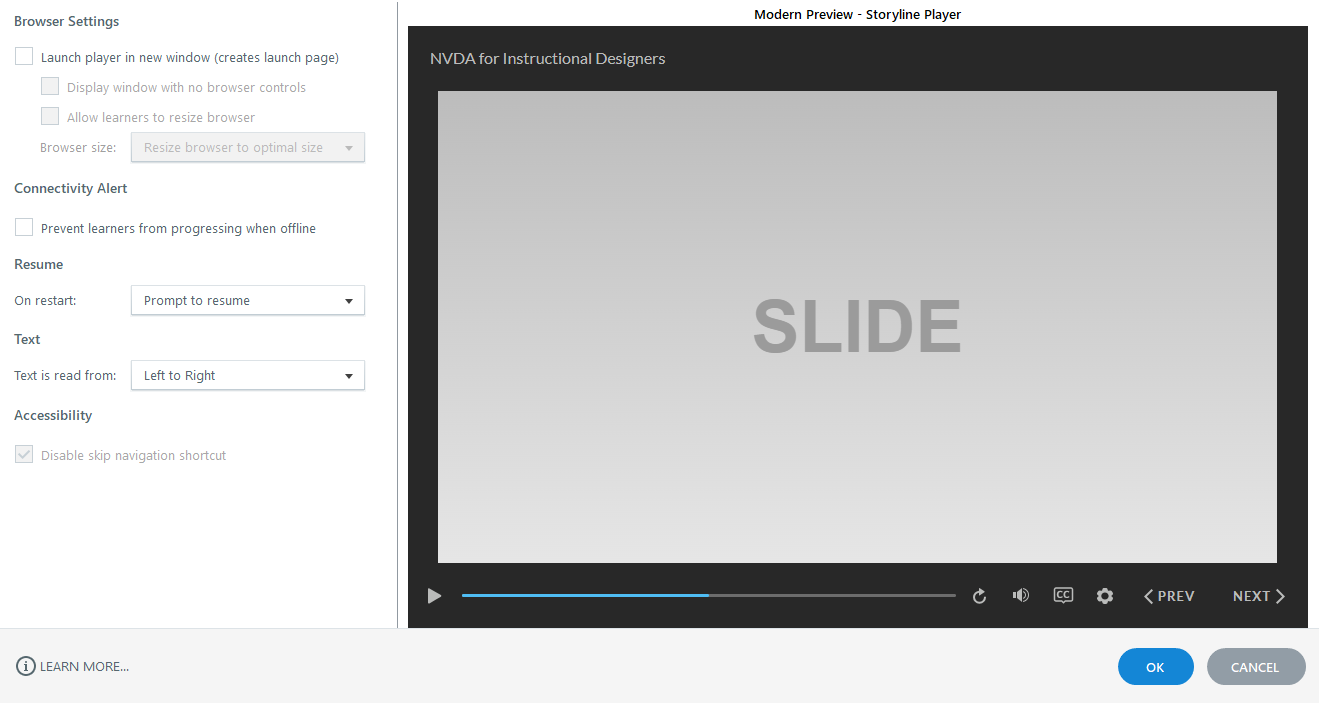1319x703 pixels.
Task: Click the Connectivity Alert heading
Action: pyautogui.click(x=71, y=188)
